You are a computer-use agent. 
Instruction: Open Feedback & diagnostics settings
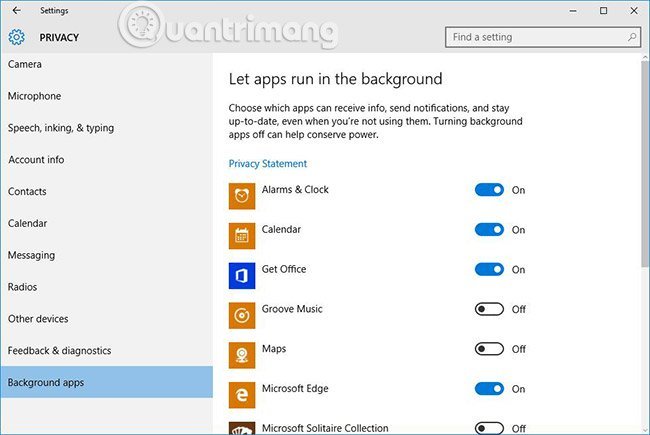tap(59, 351)
